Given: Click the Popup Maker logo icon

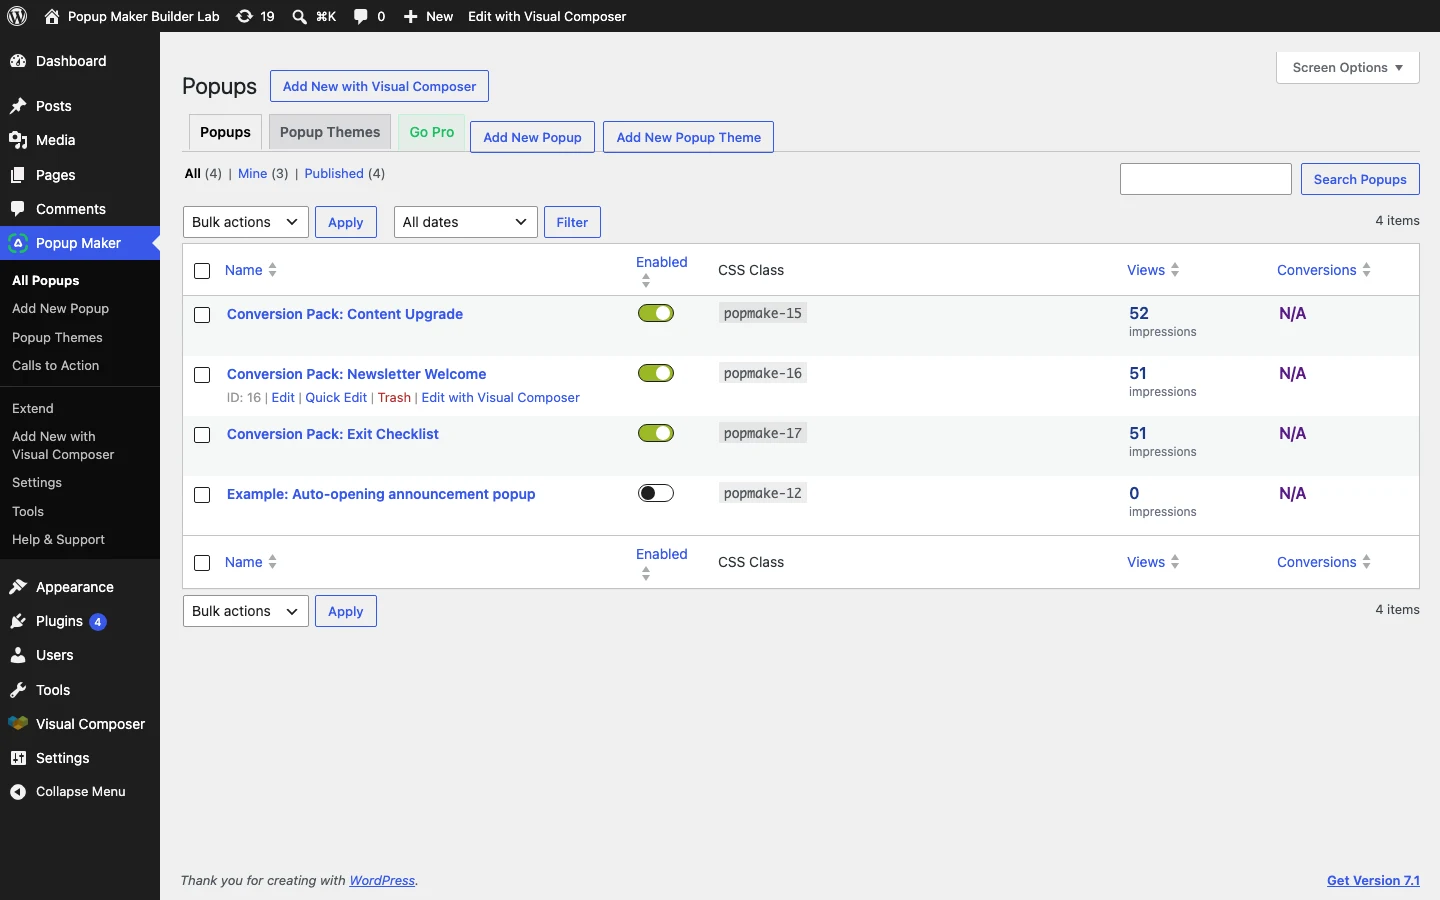Looking at the screenshot, I should click(18, 243).
